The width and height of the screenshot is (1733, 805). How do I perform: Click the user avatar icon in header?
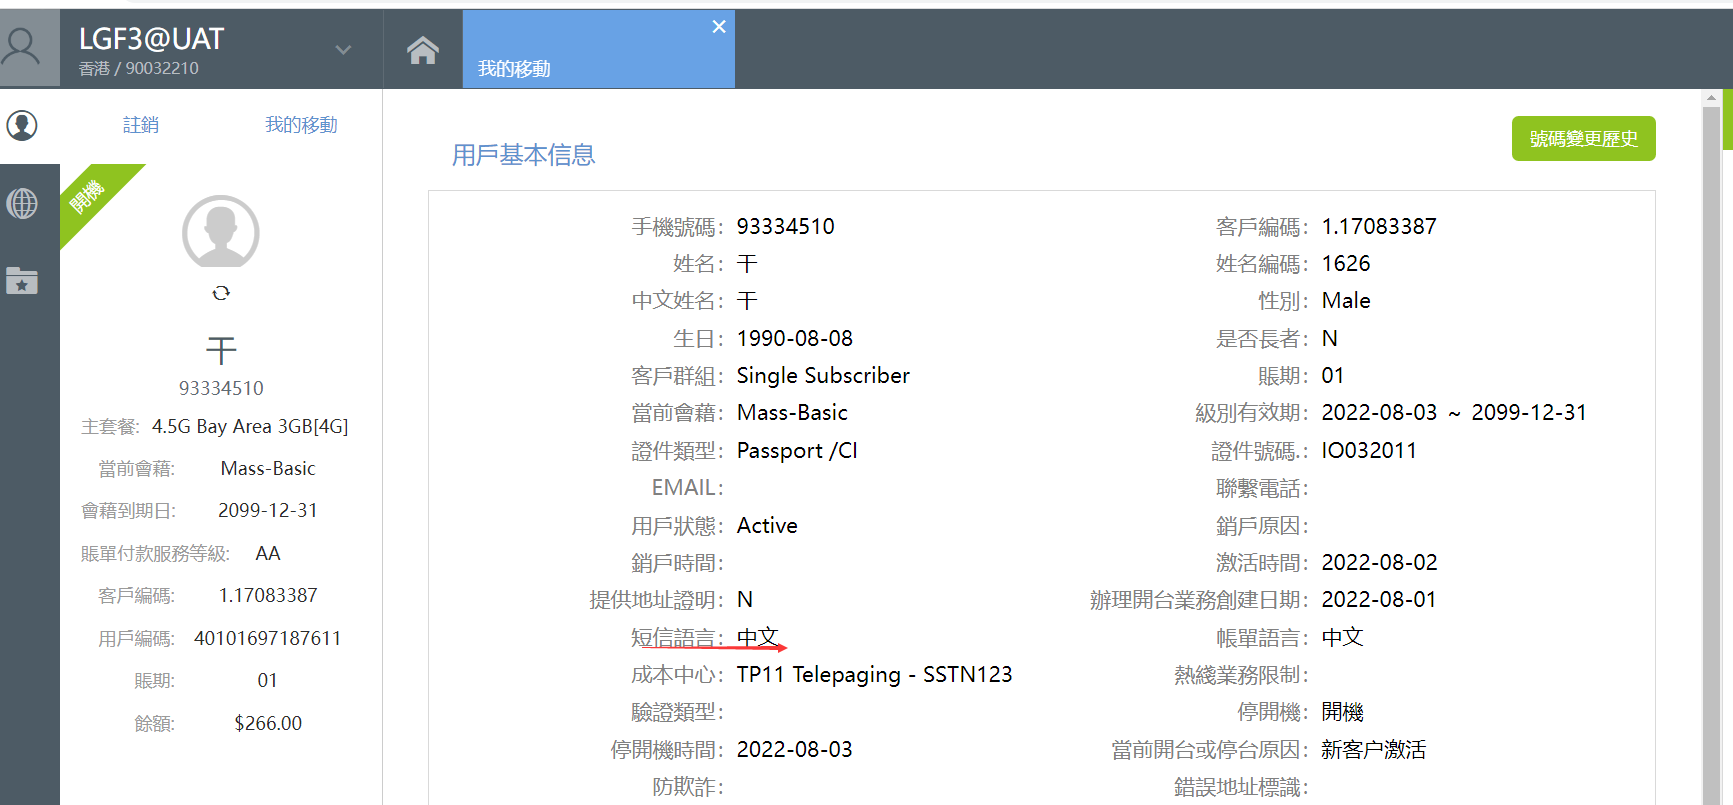pos(21,46)
